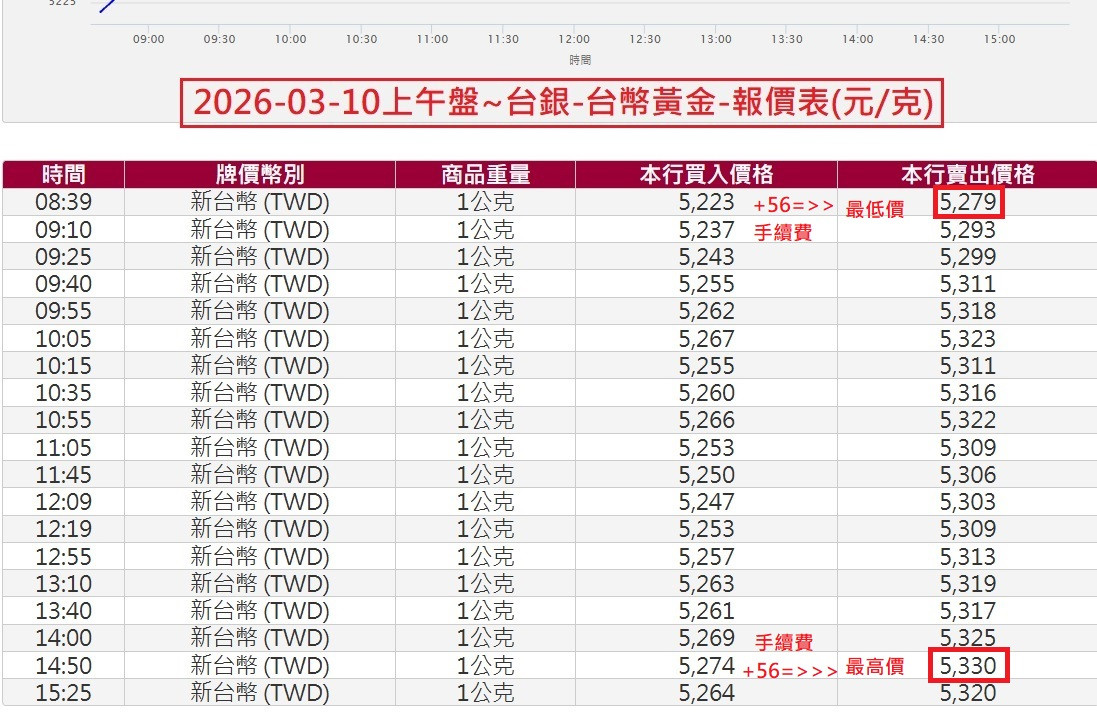This screenshot has width=1097, height=713.
Task: Click sell price 5,322
Action: (968, 421)
